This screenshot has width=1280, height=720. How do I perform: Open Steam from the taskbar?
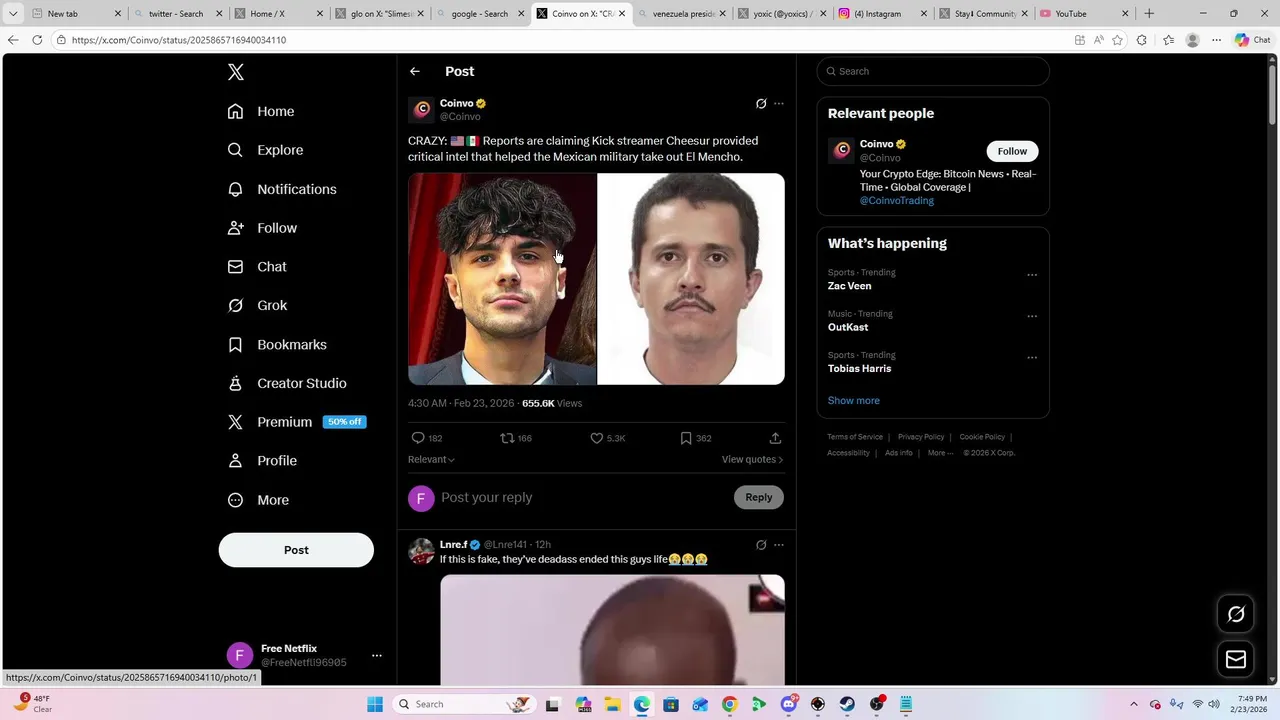point(847,704)
